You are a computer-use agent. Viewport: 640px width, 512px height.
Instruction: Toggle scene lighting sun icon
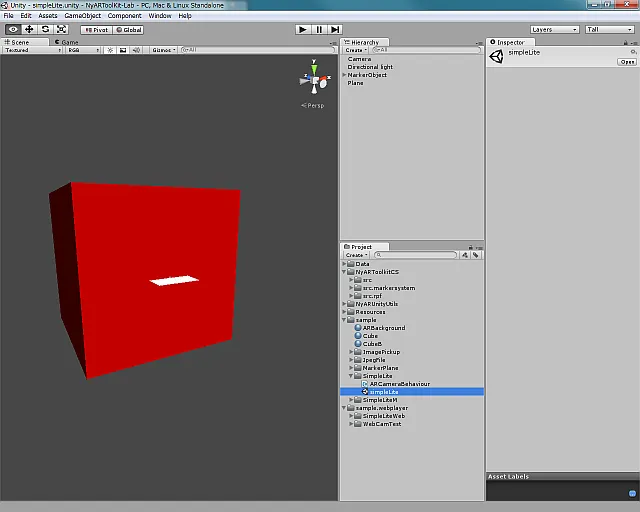110,50
